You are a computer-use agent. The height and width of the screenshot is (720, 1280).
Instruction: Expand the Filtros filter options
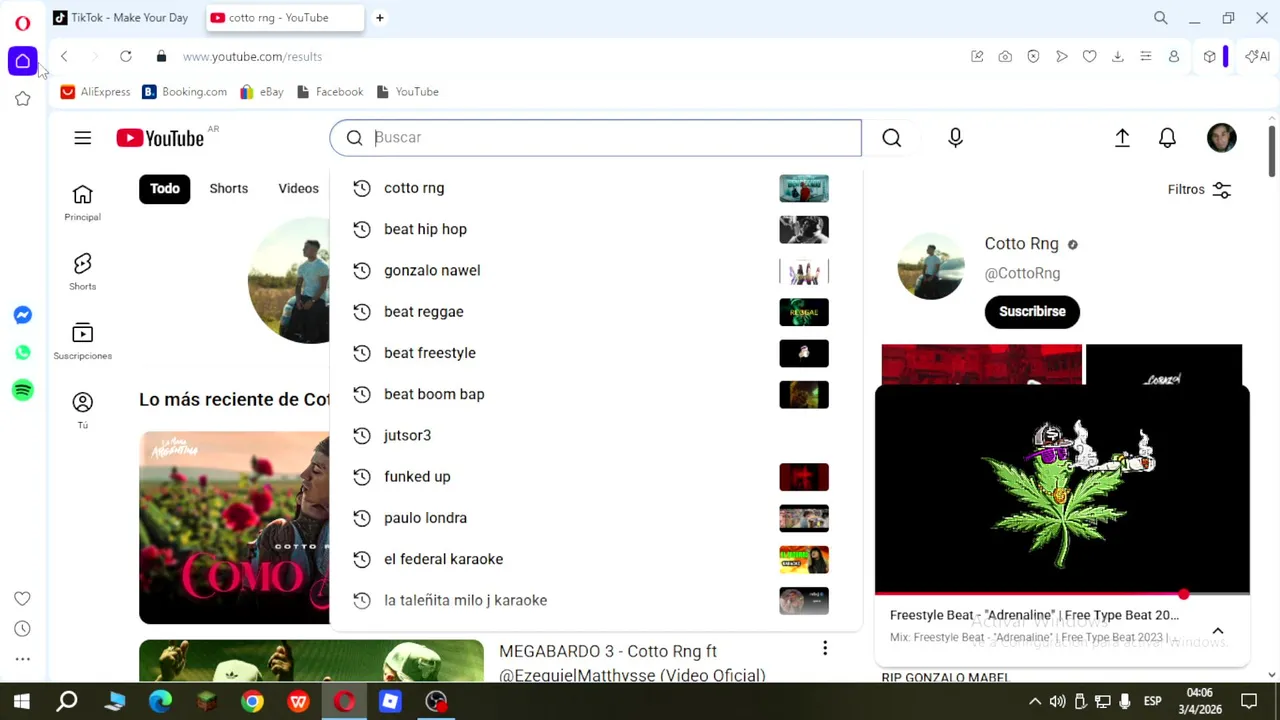pyautogui.click(x=1200, y=190)
